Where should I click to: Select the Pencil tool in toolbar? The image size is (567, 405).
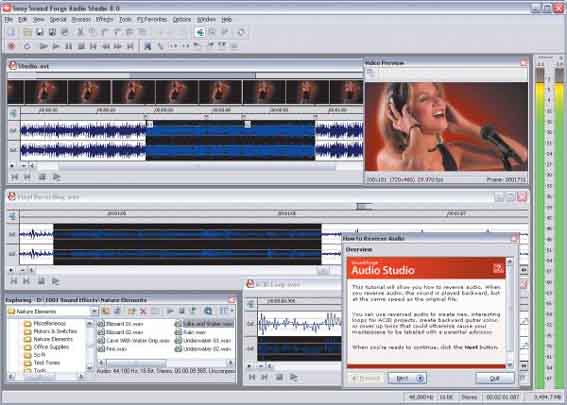(x=225, y=33)
